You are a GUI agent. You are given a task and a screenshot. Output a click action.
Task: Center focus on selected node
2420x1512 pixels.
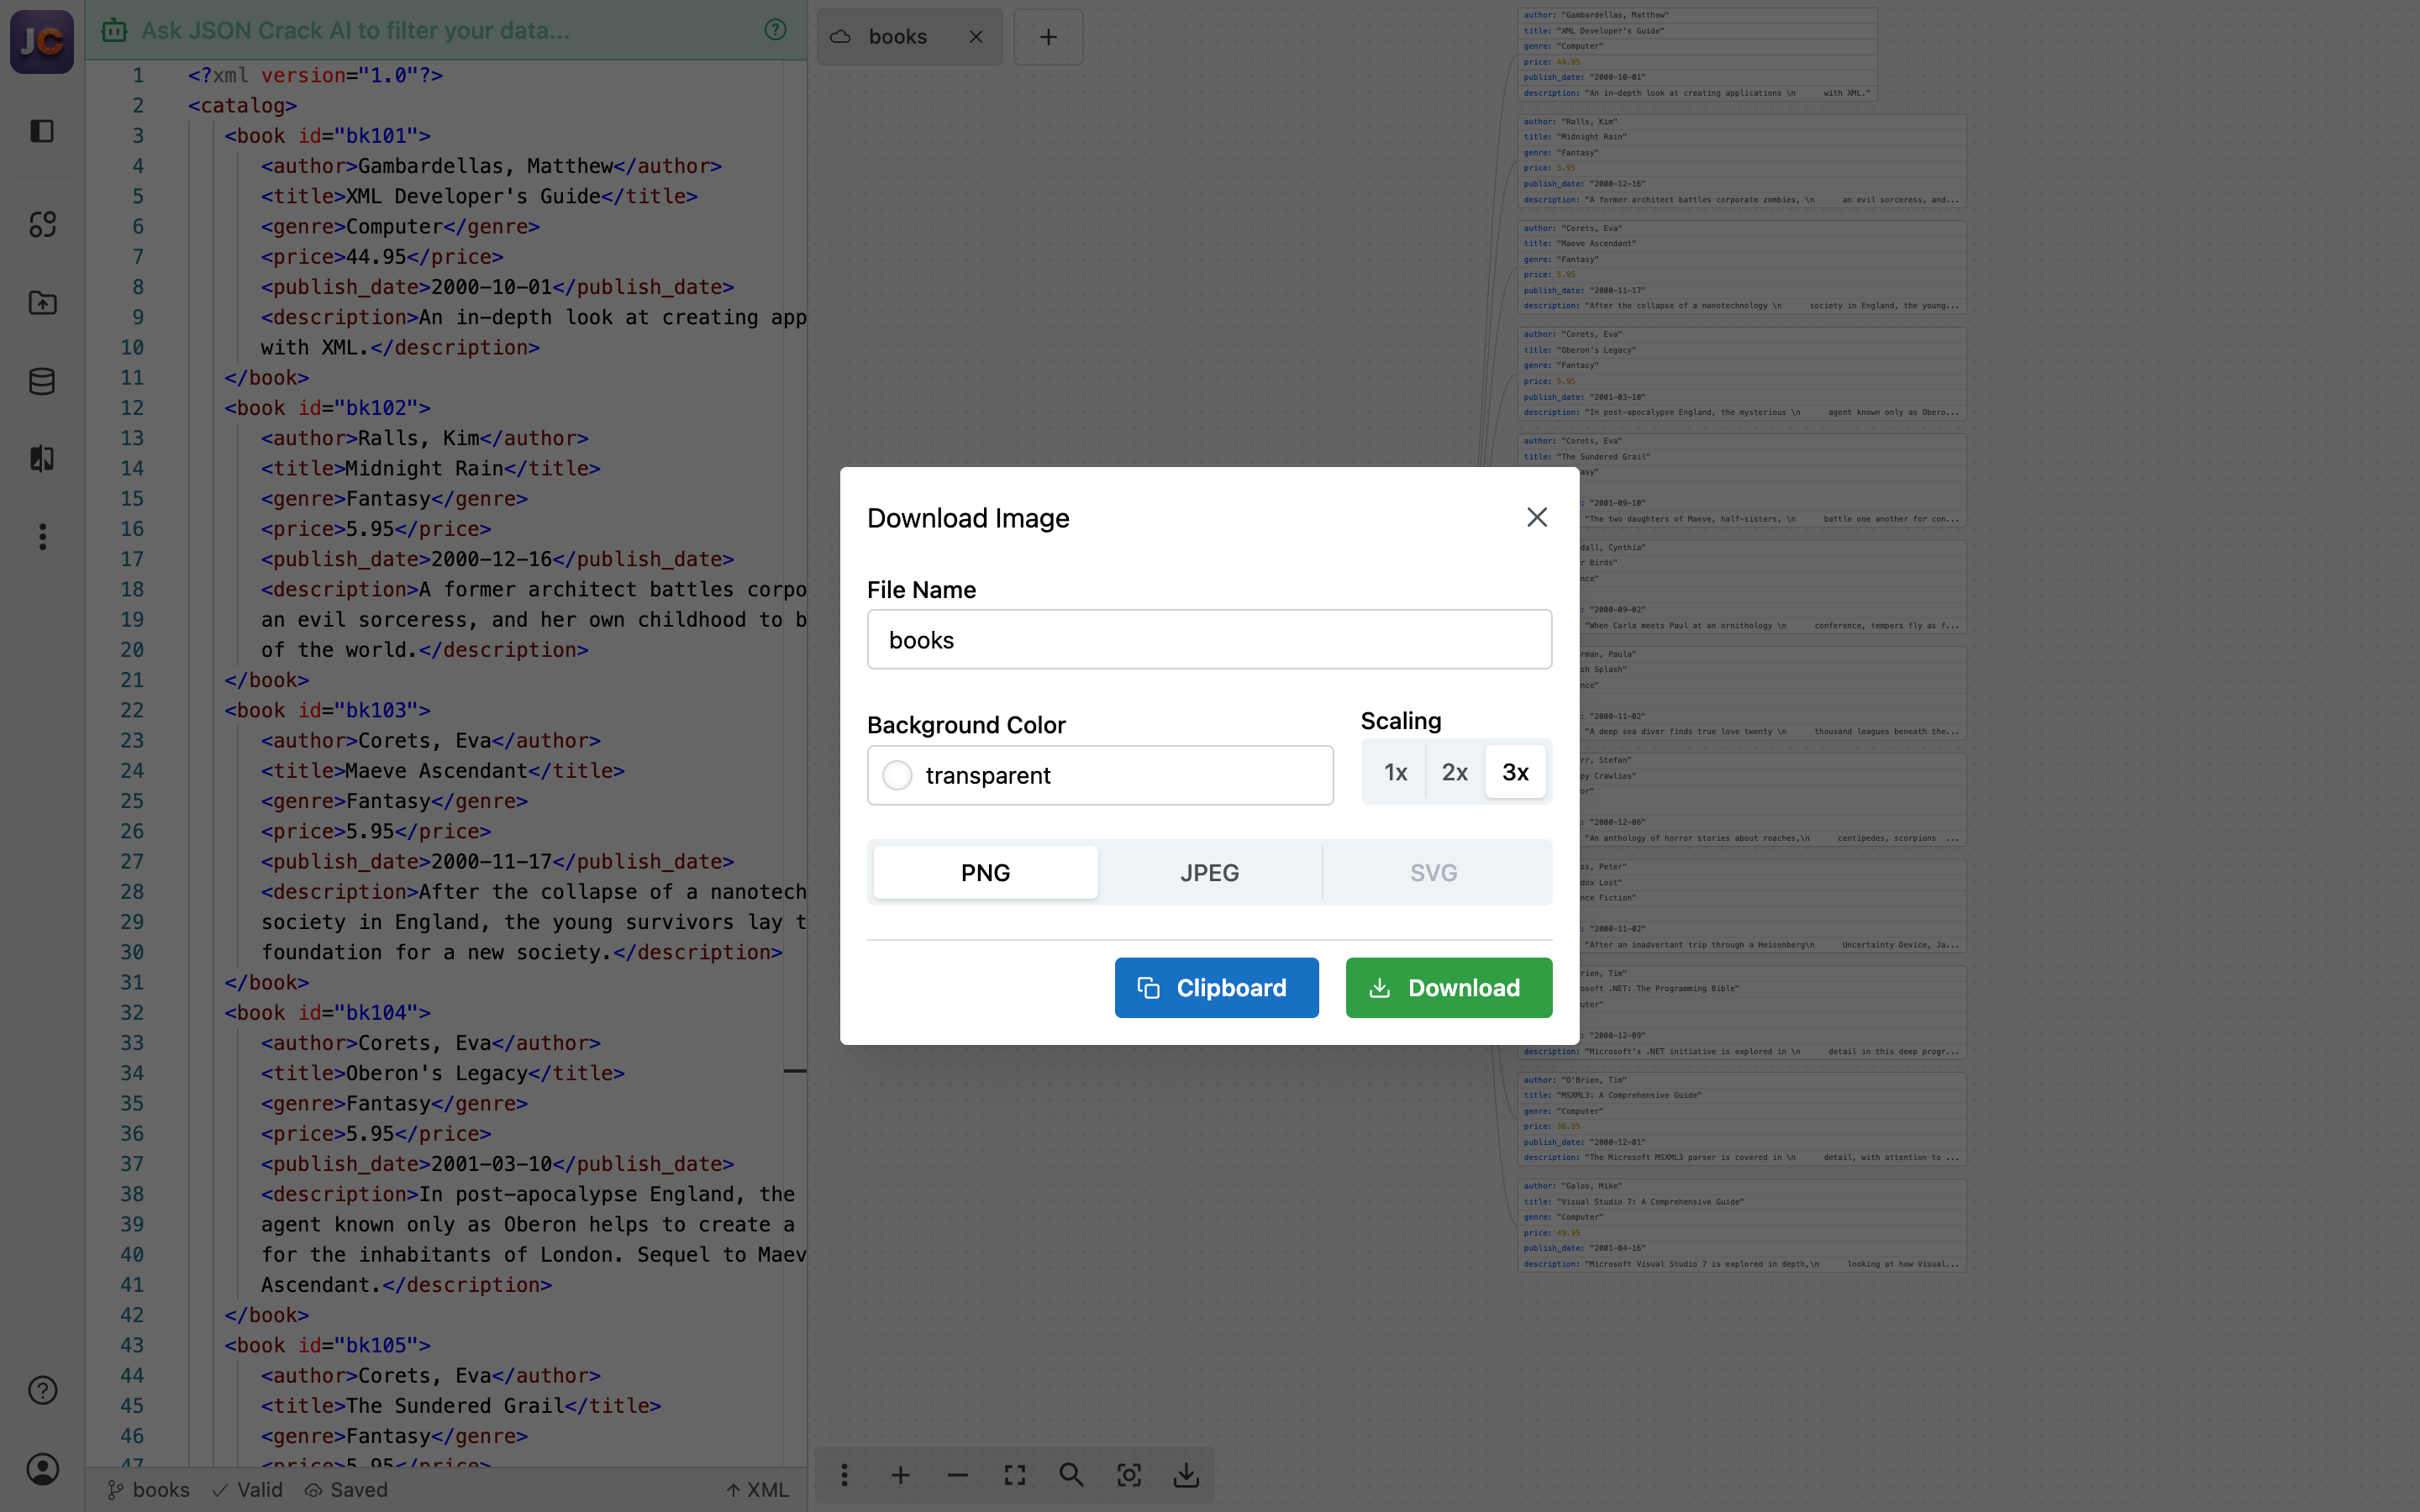[x=1129, y=1475]
